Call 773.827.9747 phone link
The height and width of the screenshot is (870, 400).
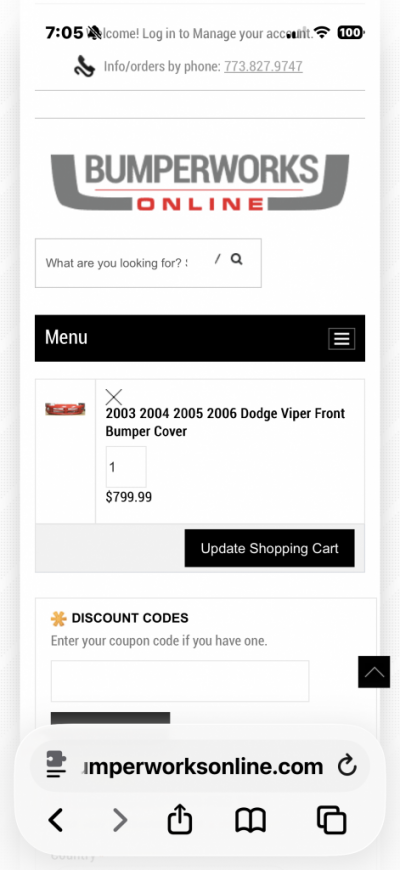[264, 67]
